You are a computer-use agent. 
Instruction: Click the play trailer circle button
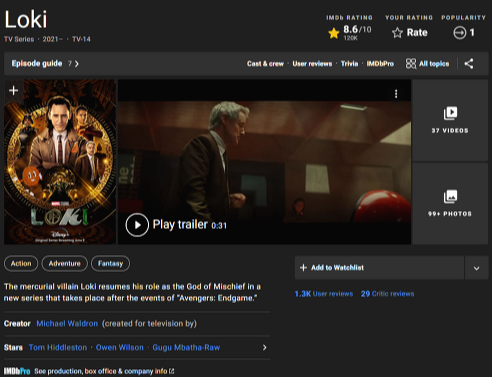tap(137, 225)
